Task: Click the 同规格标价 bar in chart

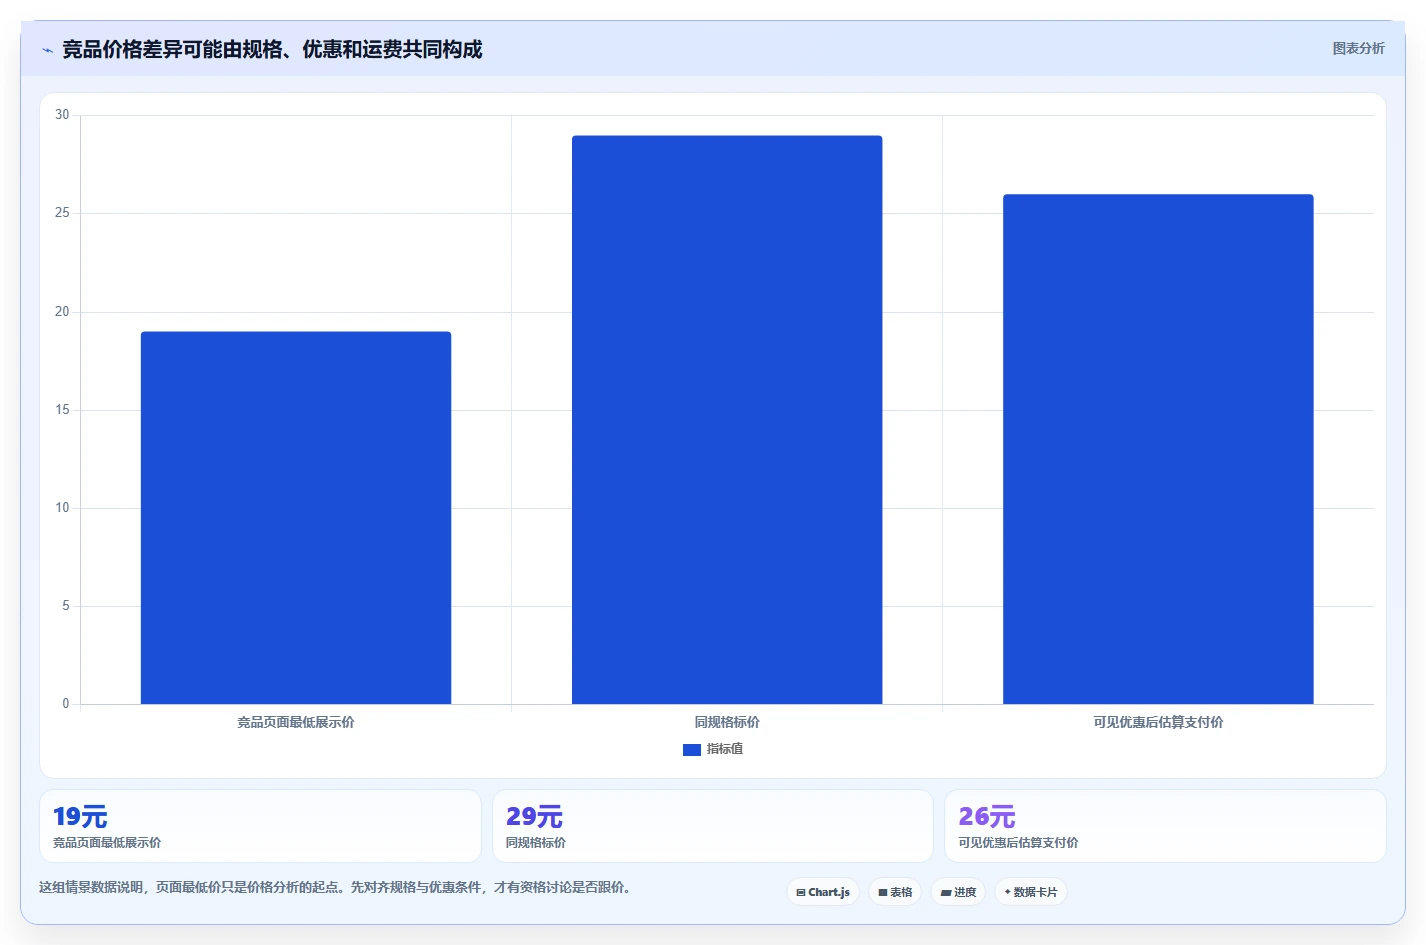Action: tap(727, 420)
